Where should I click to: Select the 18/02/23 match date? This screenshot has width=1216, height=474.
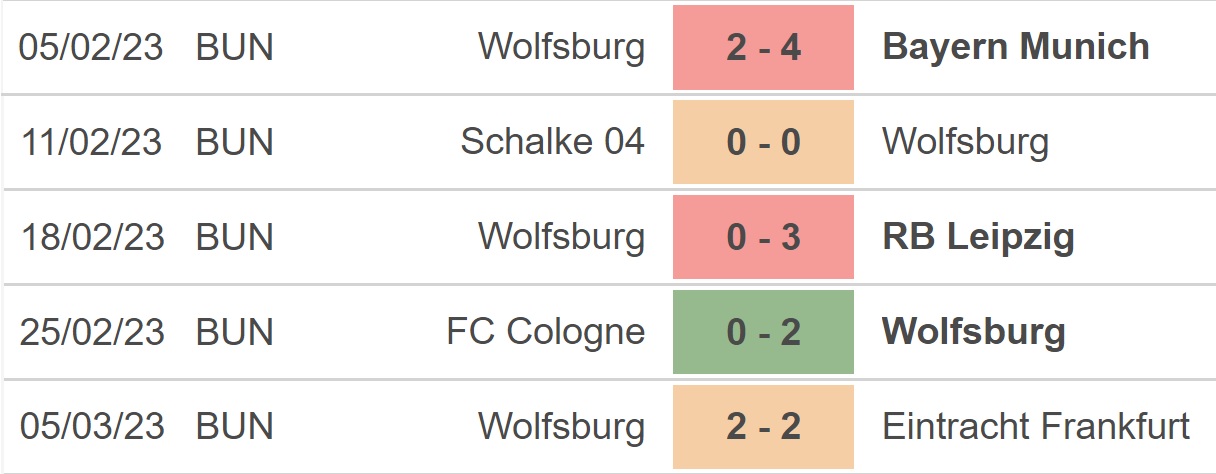tap(91, 237)
